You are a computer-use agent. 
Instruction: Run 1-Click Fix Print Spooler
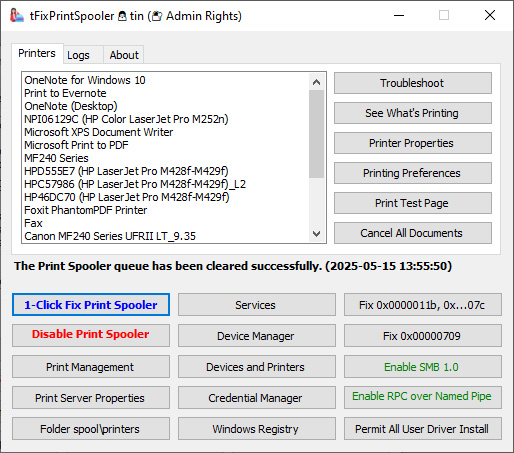91,305
